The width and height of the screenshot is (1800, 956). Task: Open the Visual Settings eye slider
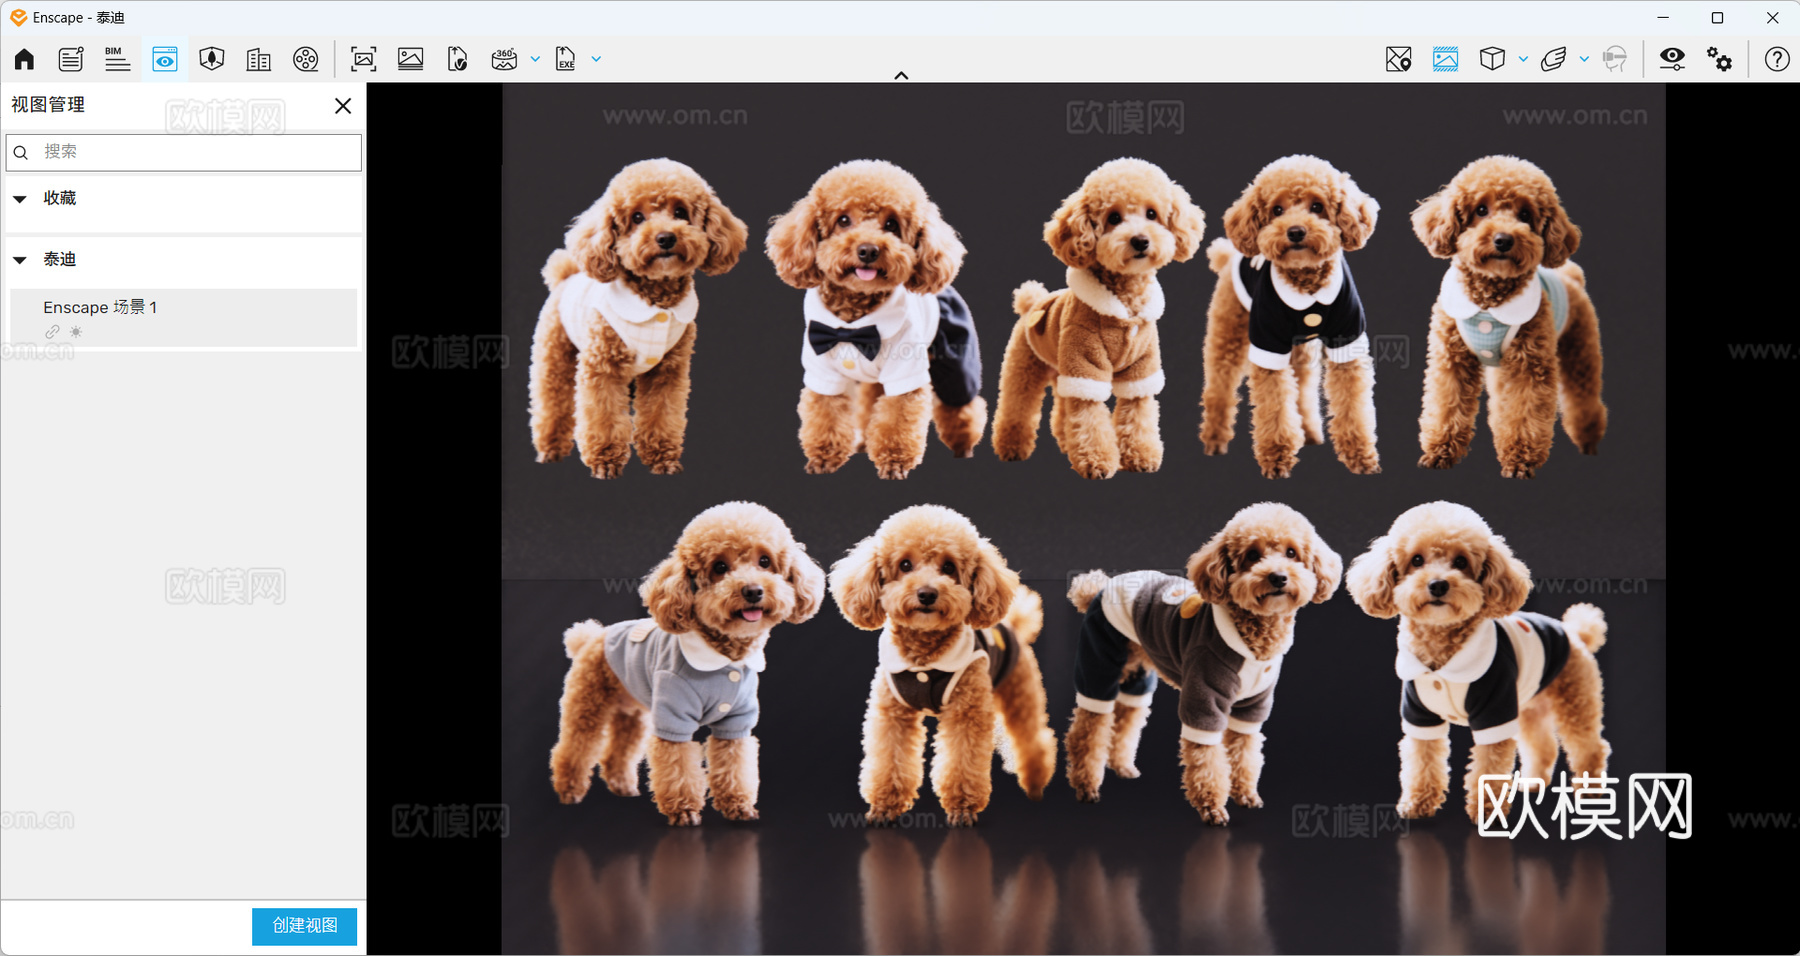pos(1672,59)
